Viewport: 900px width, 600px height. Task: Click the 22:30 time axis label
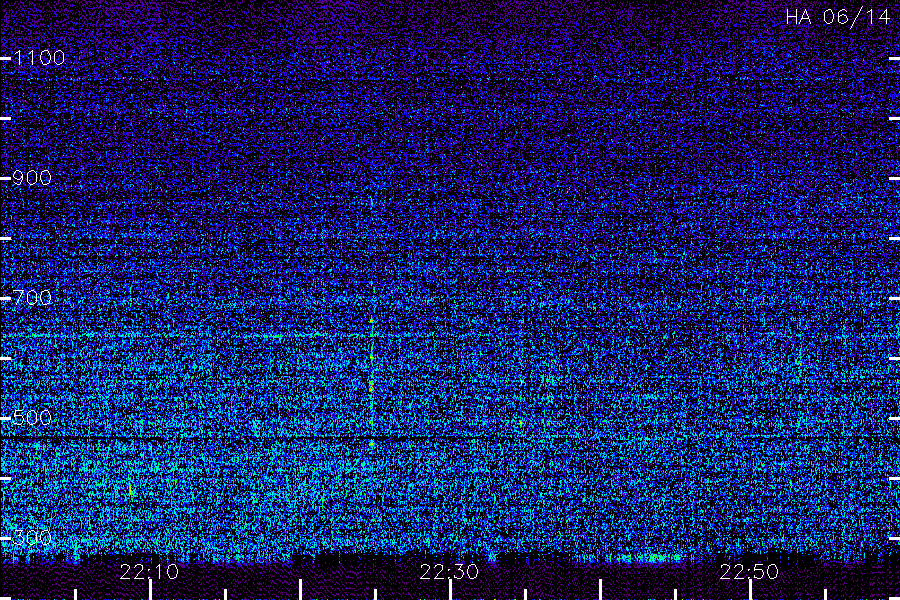pos(449,572)
